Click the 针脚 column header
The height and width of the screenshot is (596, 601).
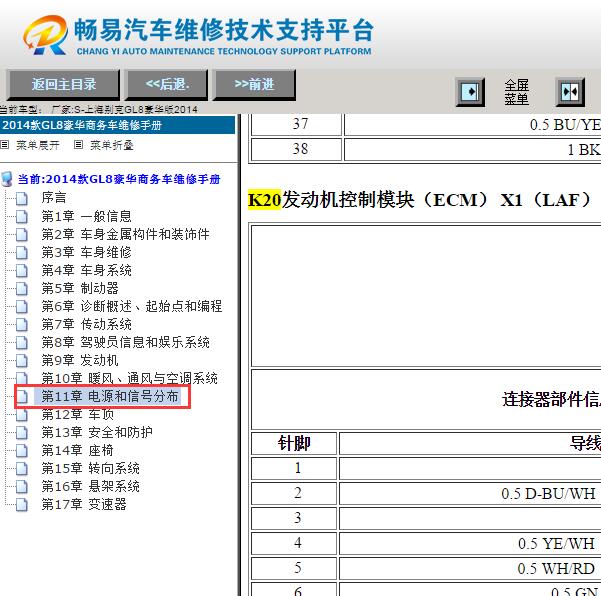[294, 443]
